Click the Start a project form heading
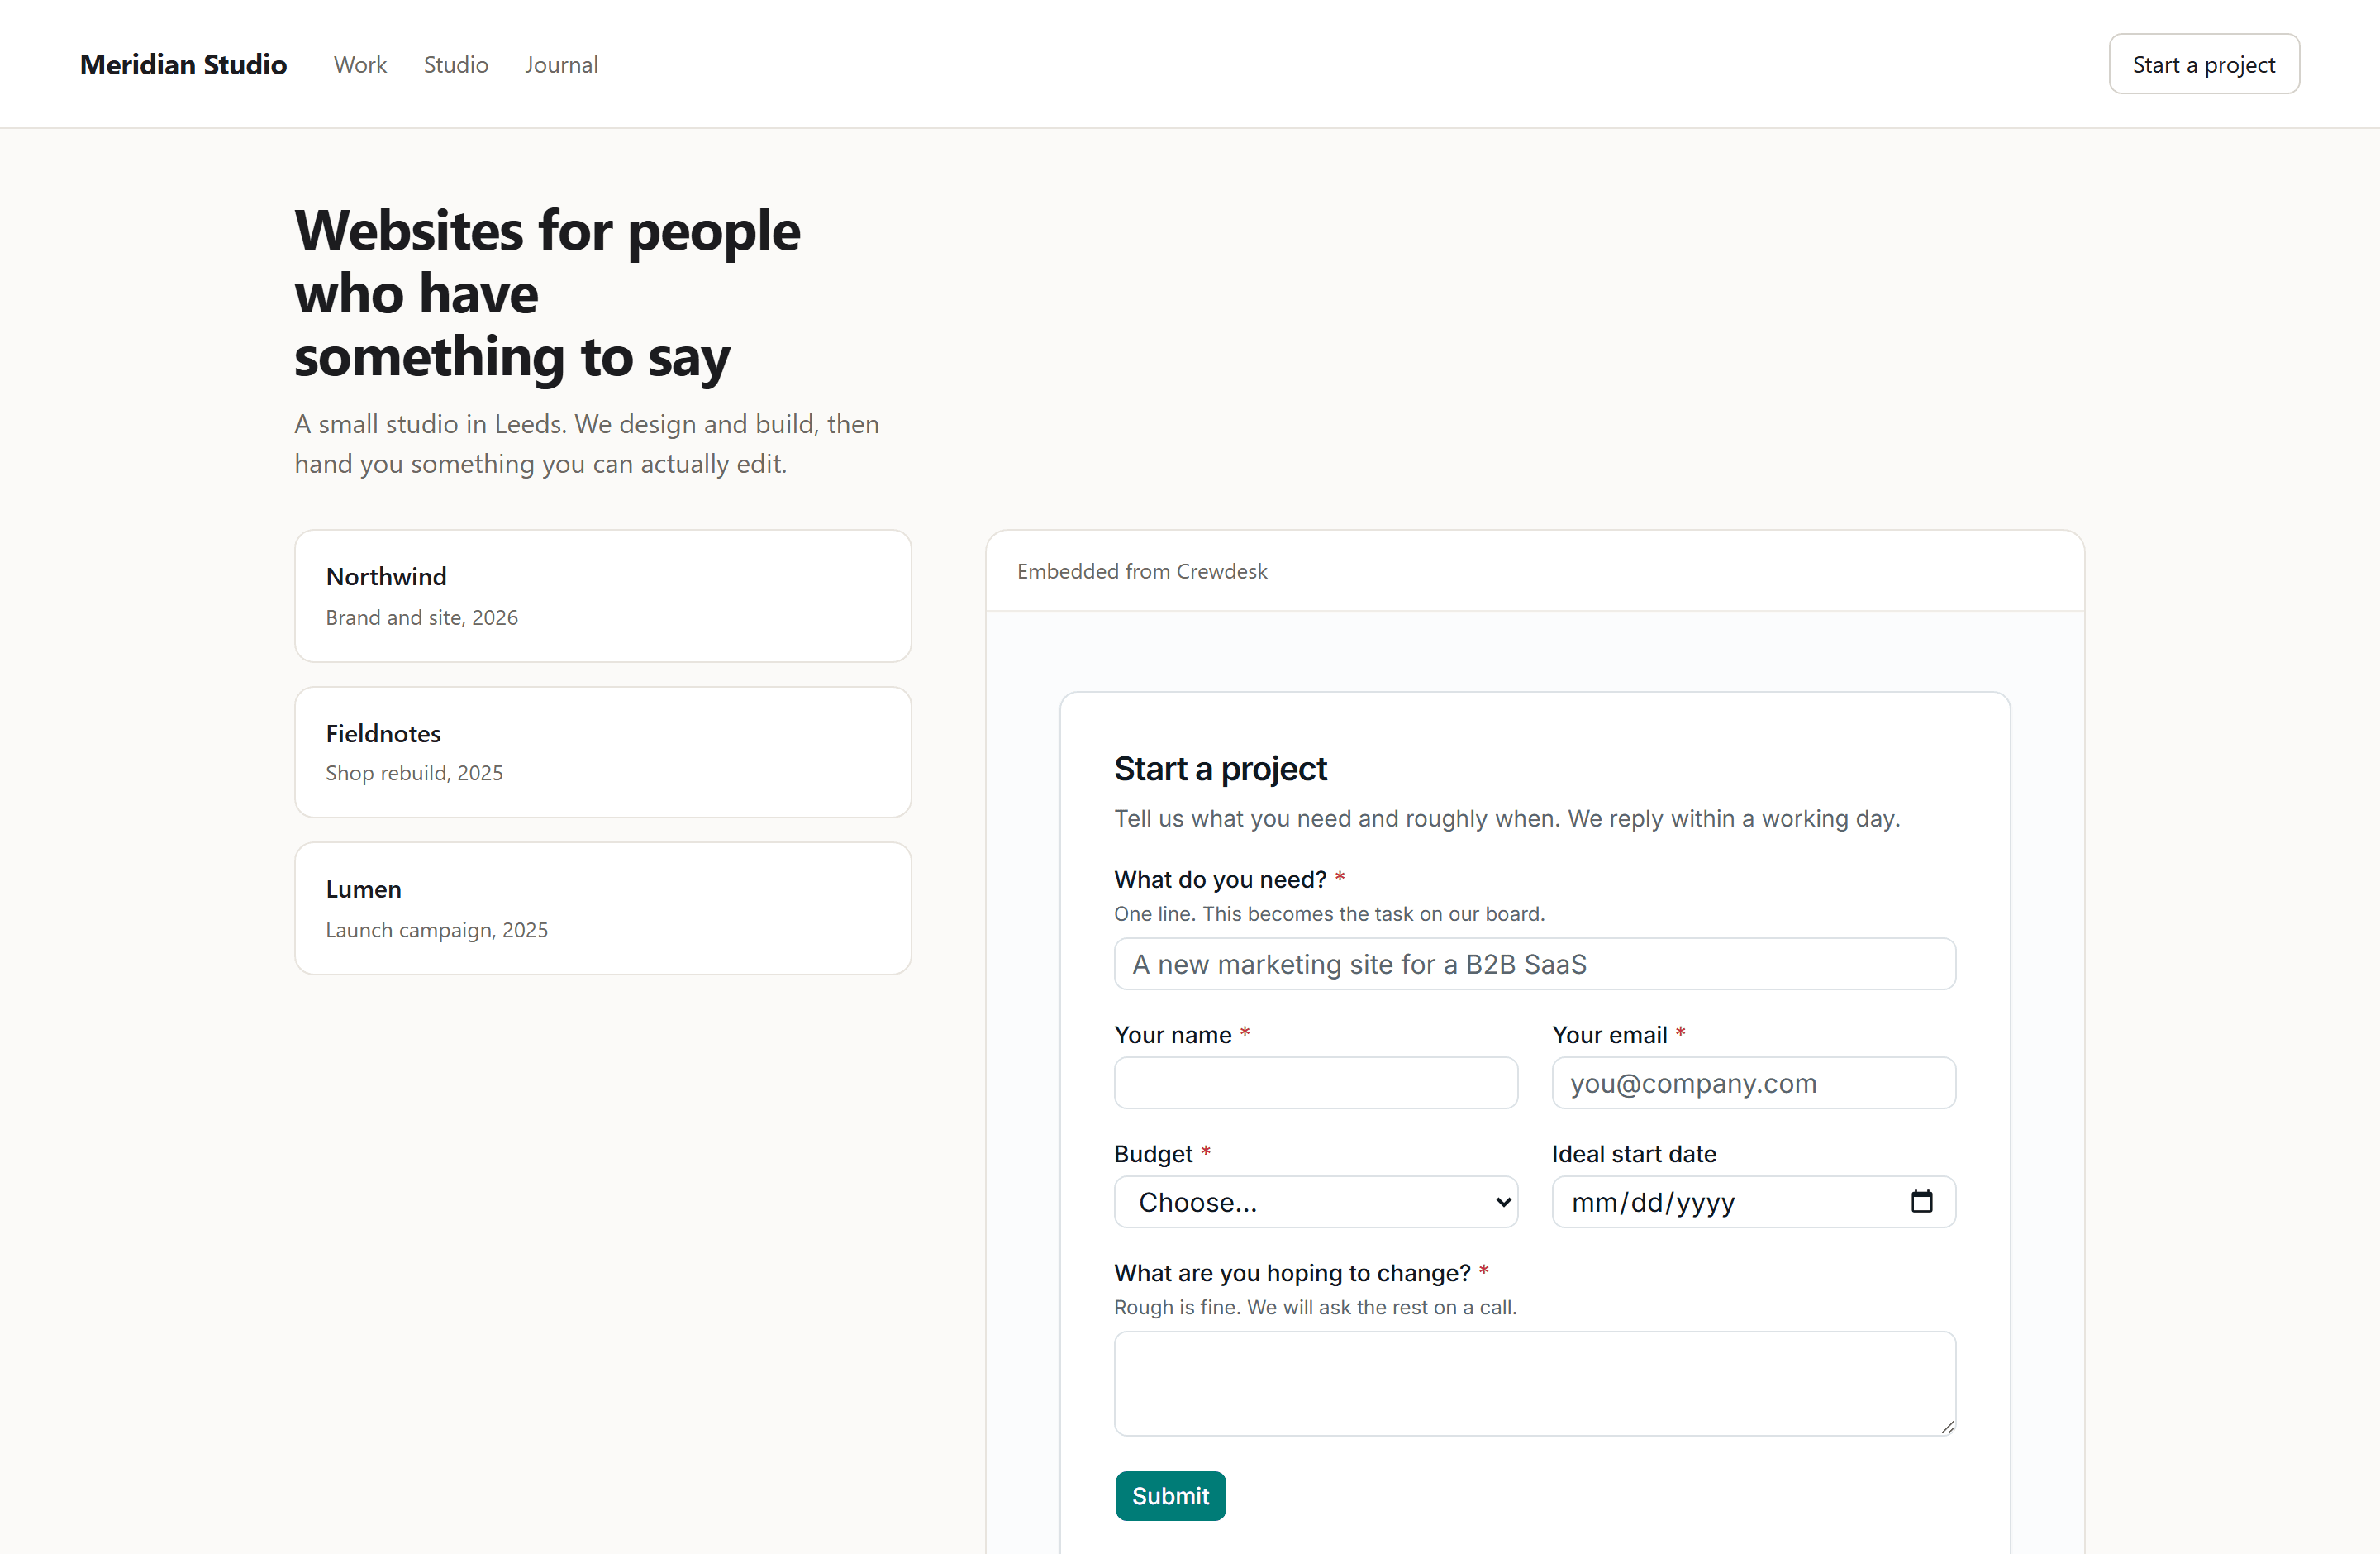The width and height of the screenshot is (2380, 1554). (x=1220, y=769)
